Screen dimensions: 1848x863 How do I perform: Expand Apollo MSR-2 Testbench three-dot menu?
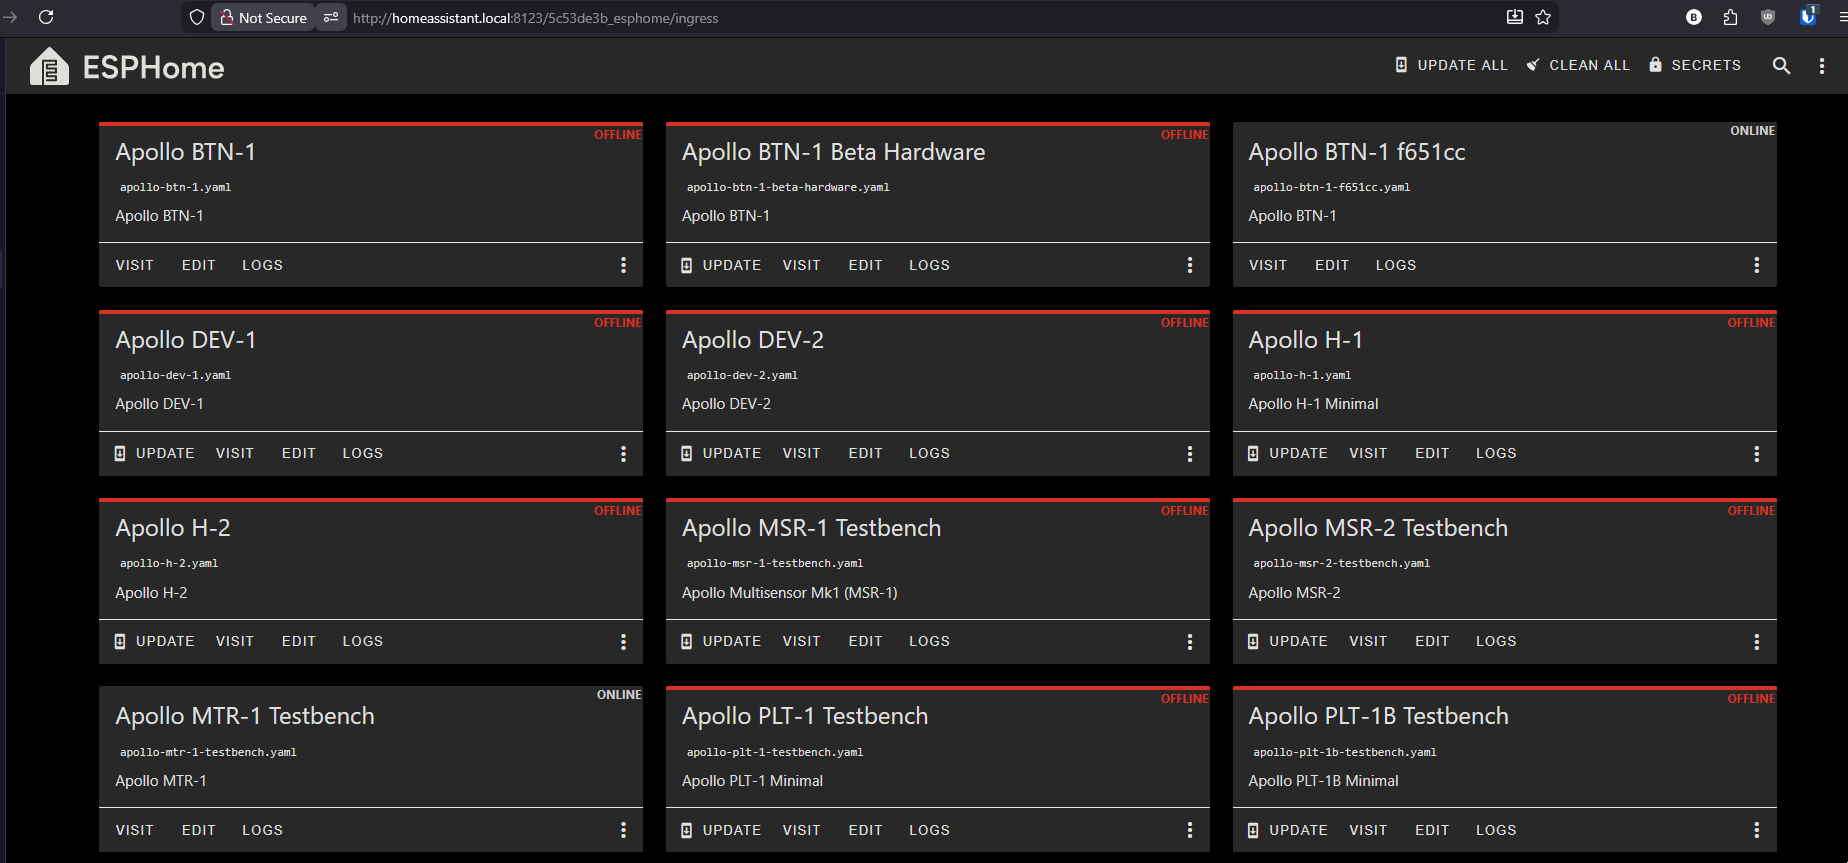[1756, 642]
